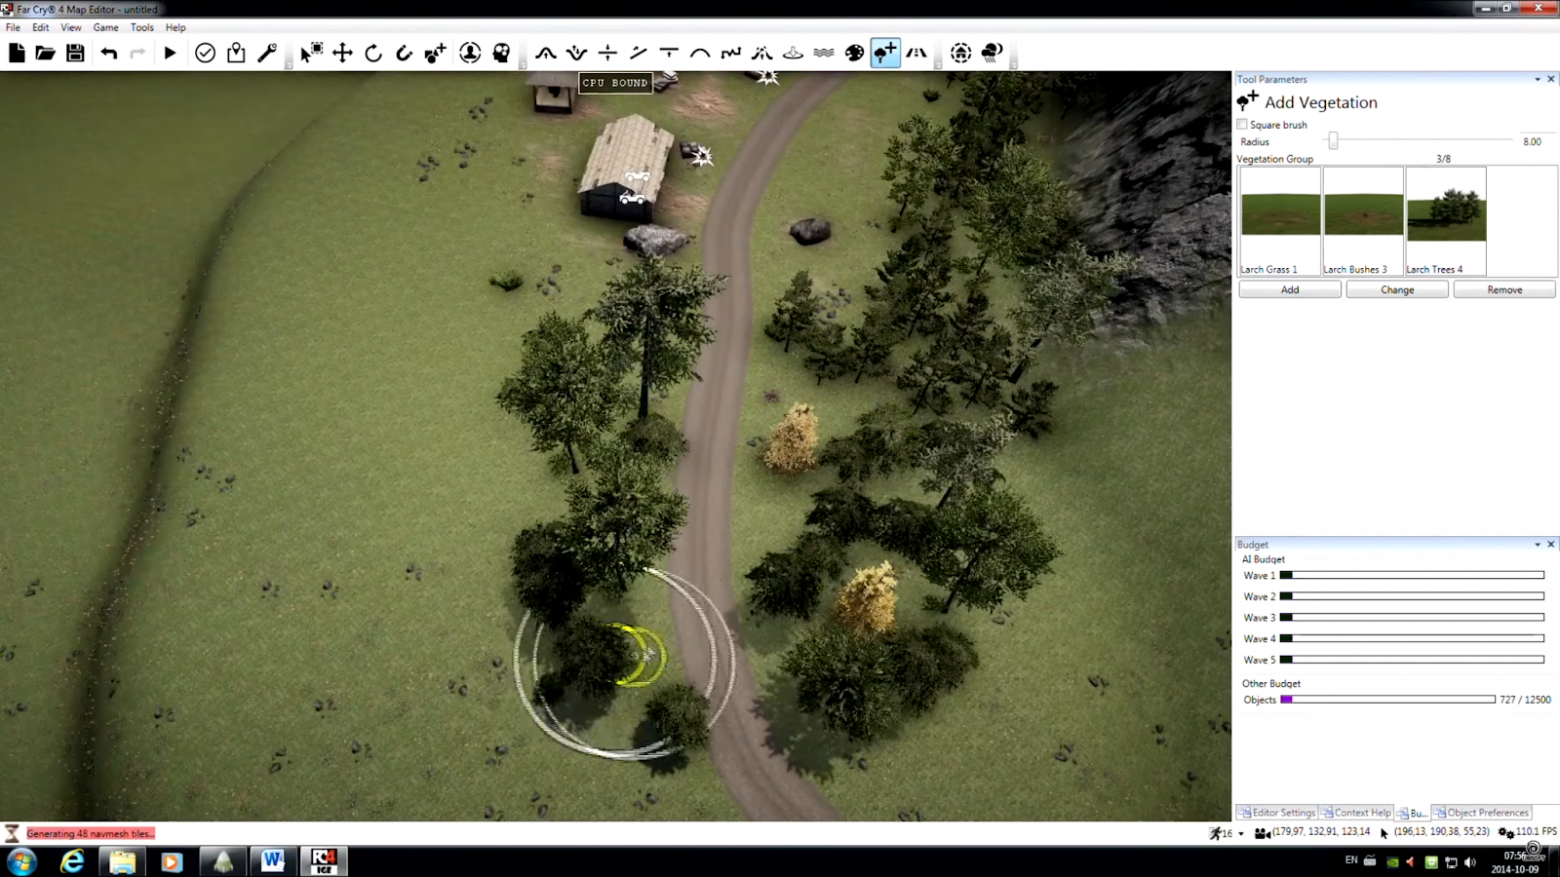Undo the last action
The height and width of the screenshot is (877, 1560).
[109, 53]
